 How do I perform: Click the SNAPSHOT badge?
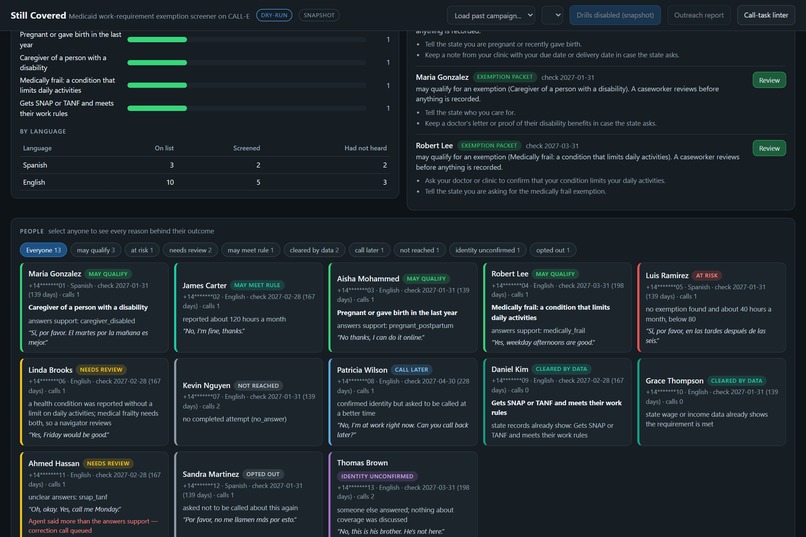coord(319,15)
